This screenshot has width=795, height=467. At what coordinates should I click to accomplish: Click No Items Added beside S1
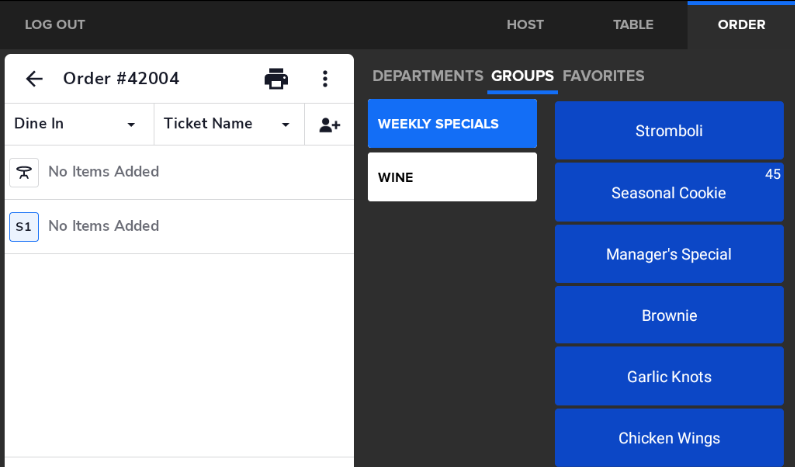click(103, 226)
